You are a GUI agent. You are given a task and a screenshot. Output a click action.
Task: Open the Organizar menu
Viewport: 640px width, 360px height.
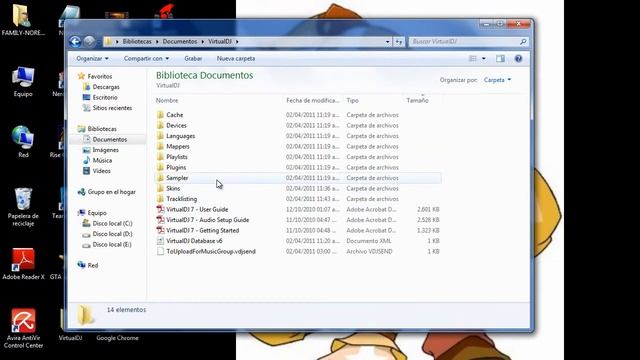click(92, 59)
